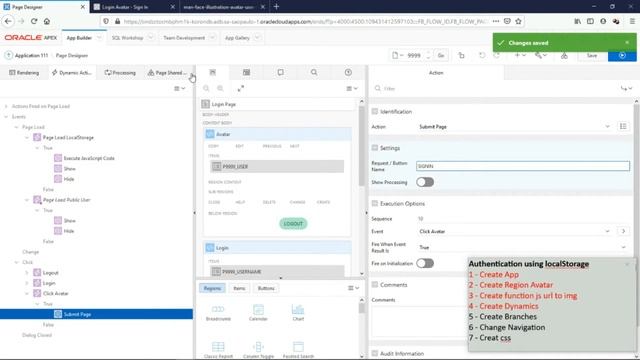Go to the Click Avatar event via arrow button
640x360 pixels.
(623, 231)
